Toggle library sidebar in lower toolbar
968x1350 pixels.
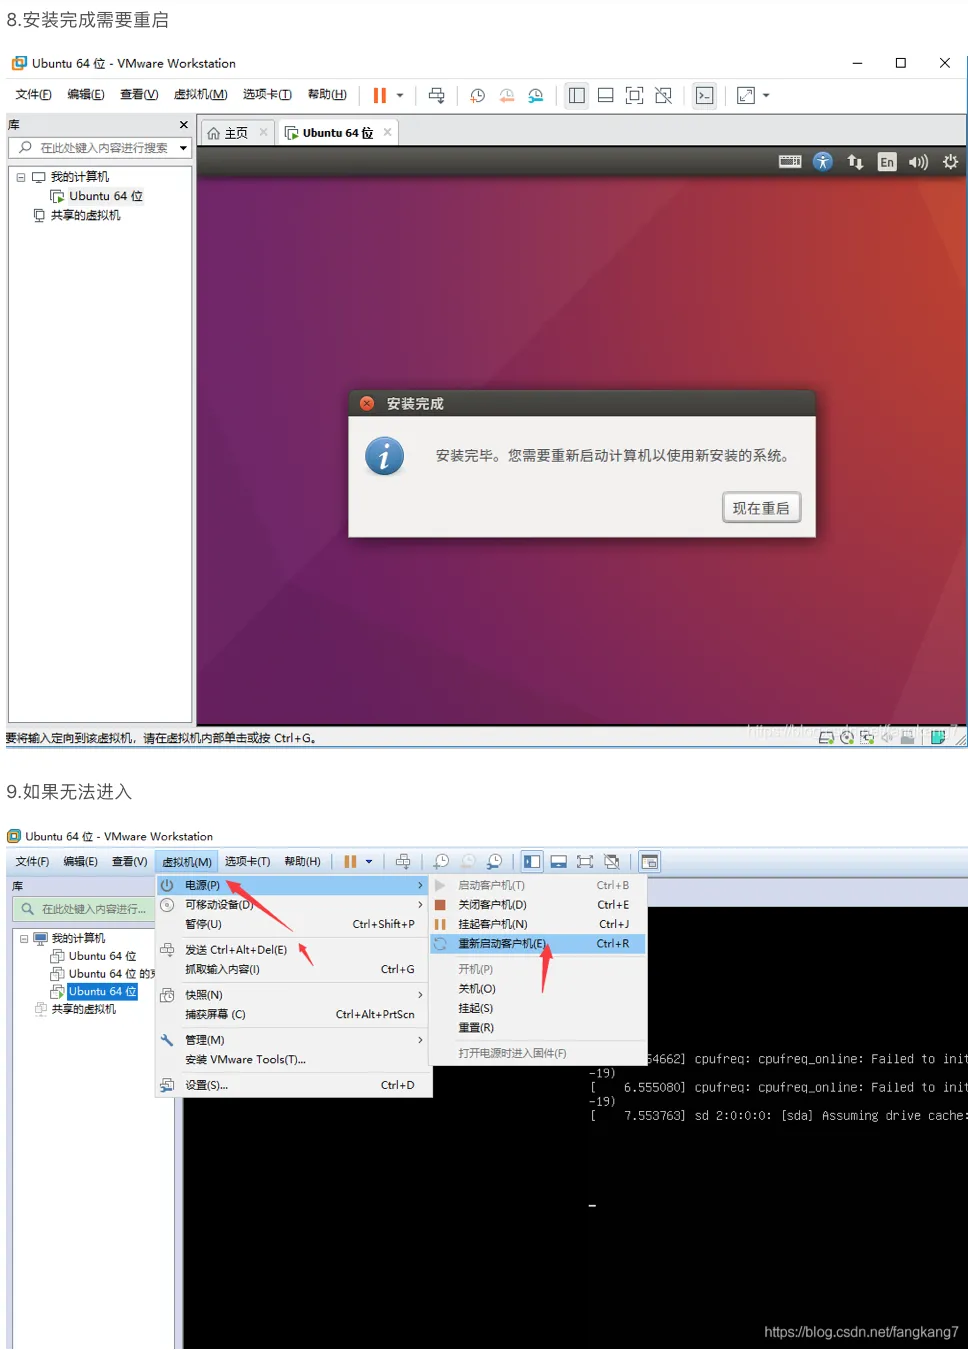[x=532, y=861]
